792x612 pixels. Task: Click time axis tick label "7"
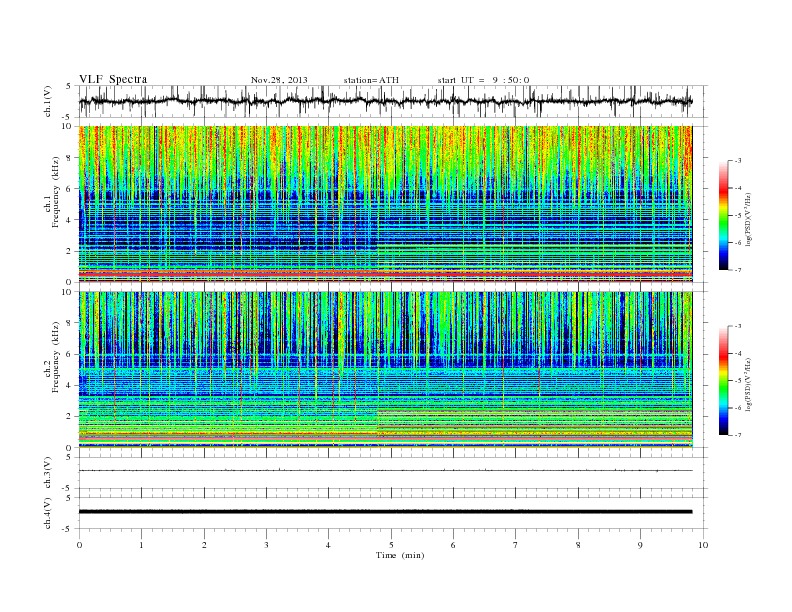point(516,545)
